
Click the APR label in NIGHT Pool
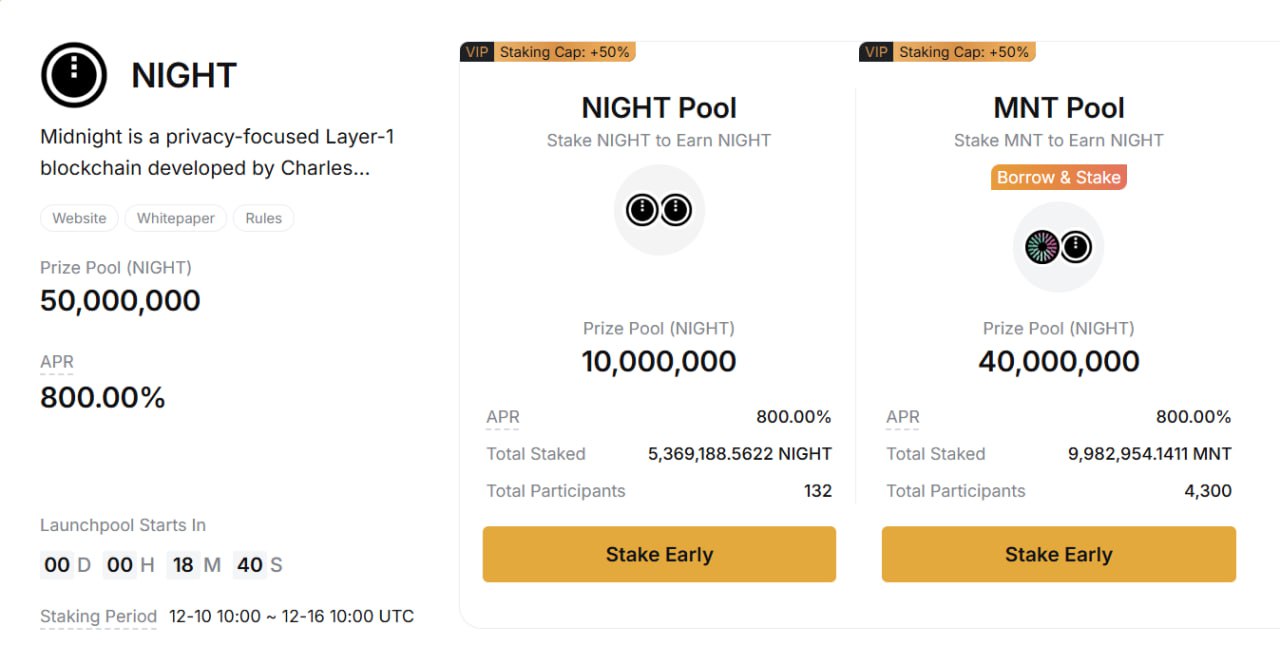pos(503,417)
